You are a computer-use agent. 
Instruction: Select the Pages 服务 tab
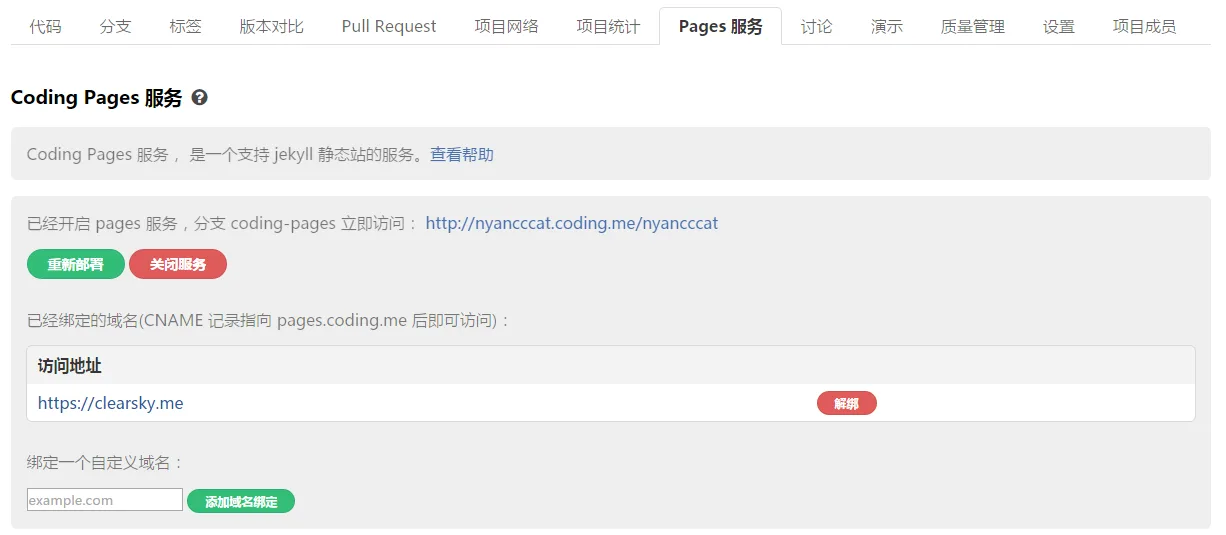coord(720,26)
